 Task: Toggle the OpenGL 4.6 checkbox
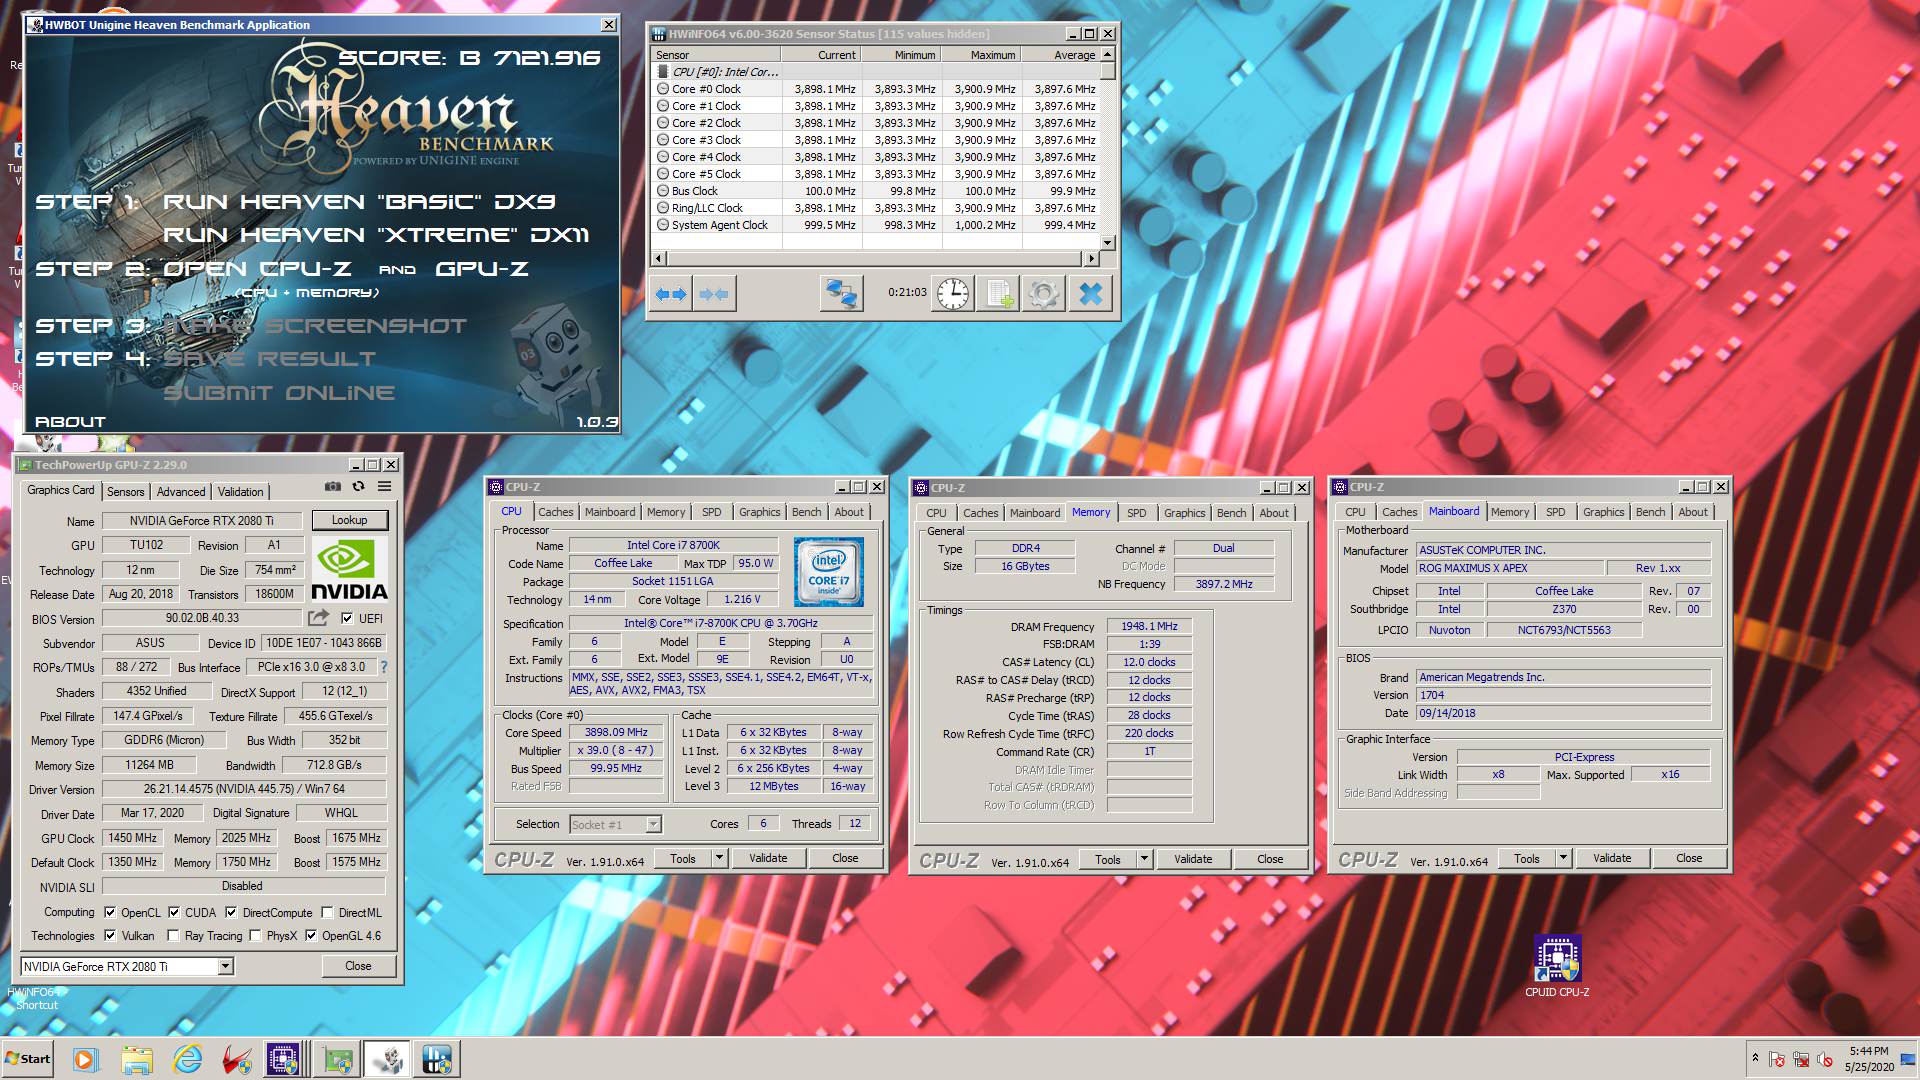311,935
